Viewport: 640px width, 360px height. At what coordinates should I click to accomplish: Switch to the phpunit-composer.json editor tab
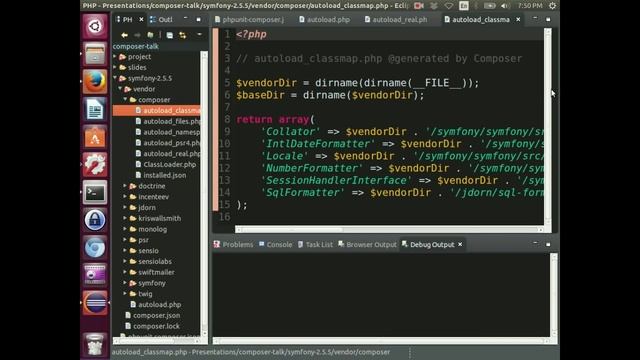pyautogui.click(x=249, y=20)
